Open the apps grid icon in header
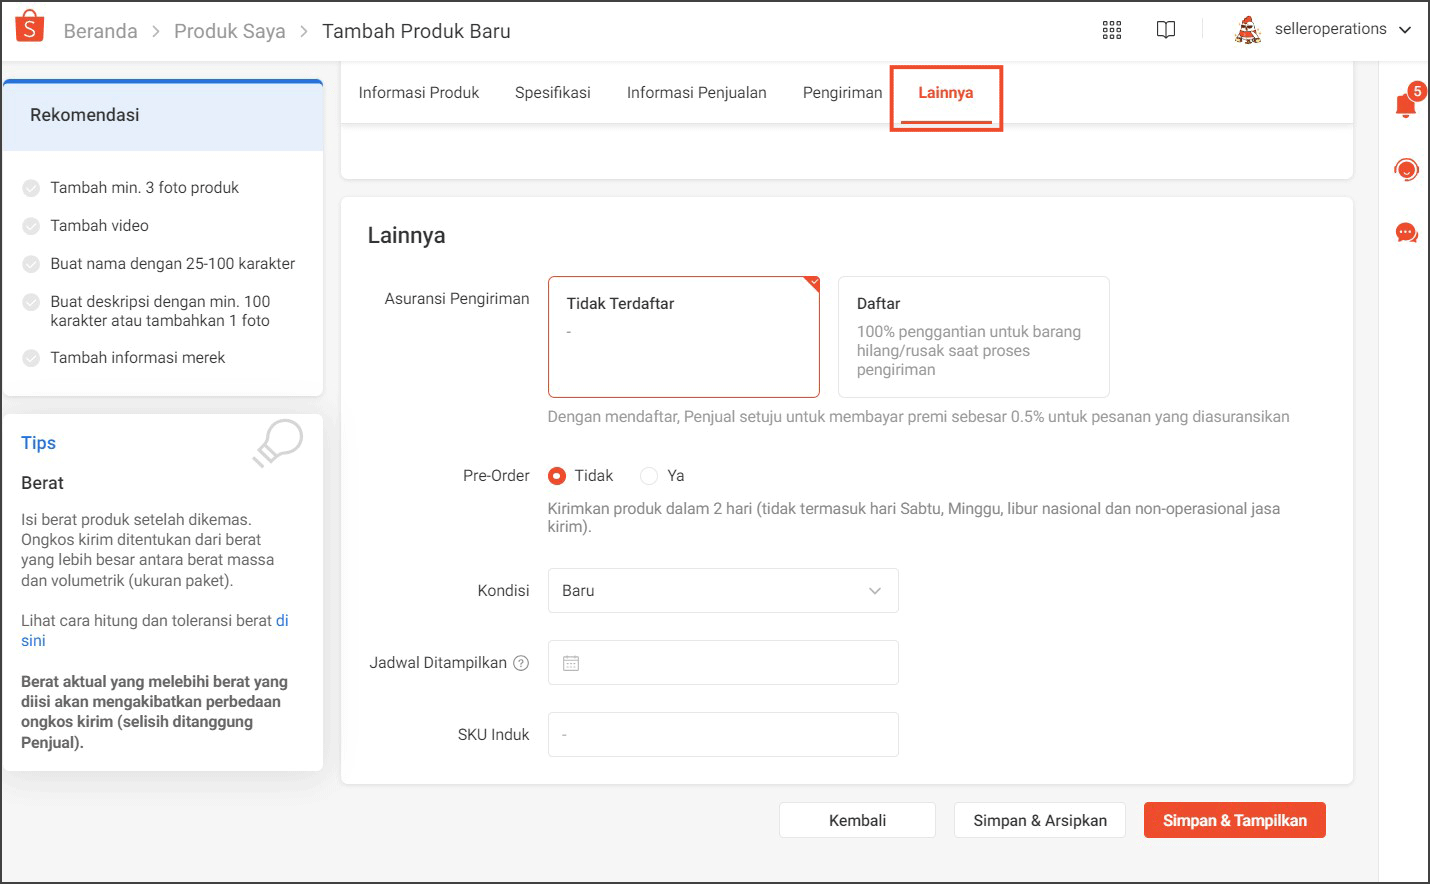 [1111, 30]
